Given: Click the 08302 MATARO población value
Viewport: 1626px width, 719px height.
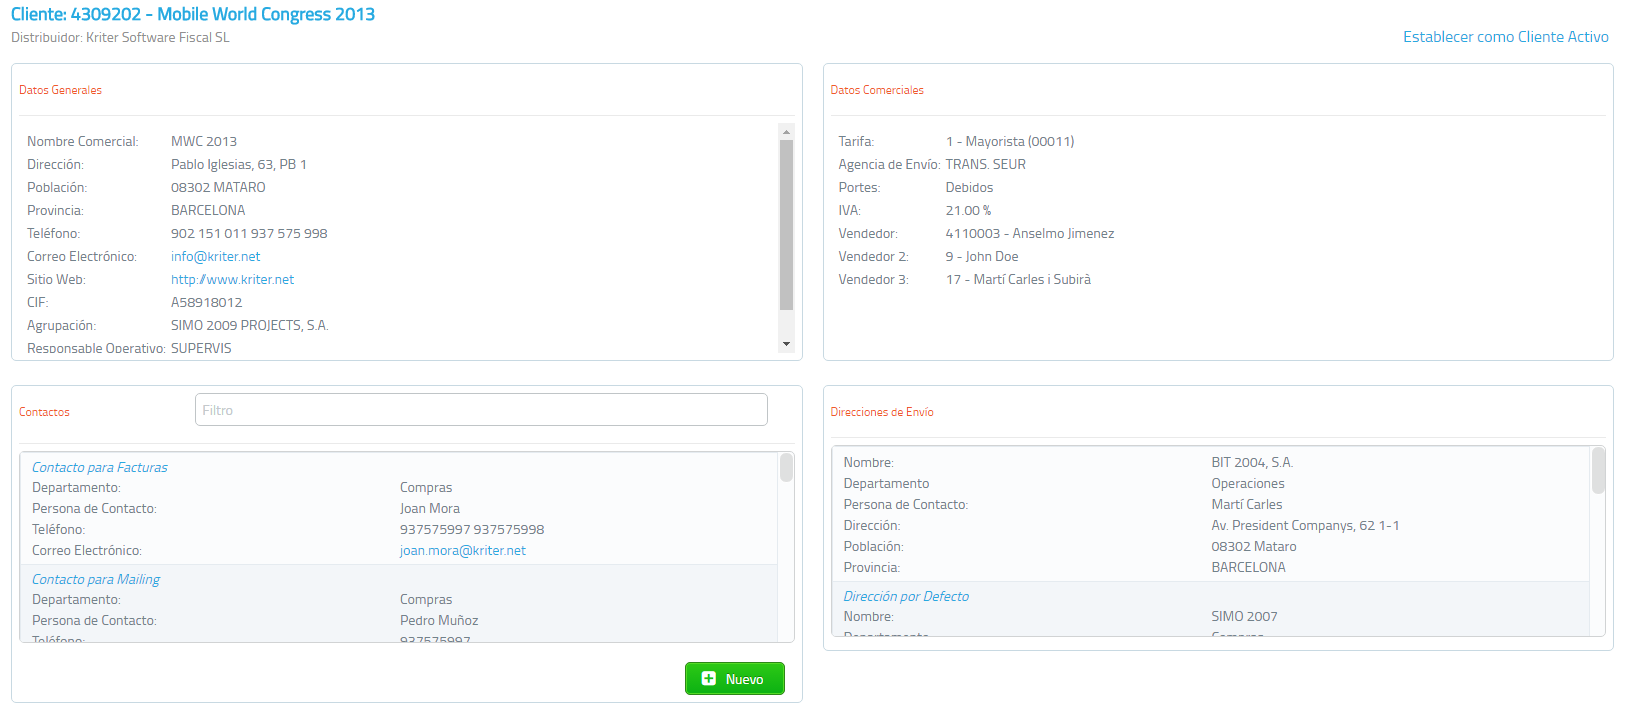Looking at the screenshot, I should tap(218, 188).
